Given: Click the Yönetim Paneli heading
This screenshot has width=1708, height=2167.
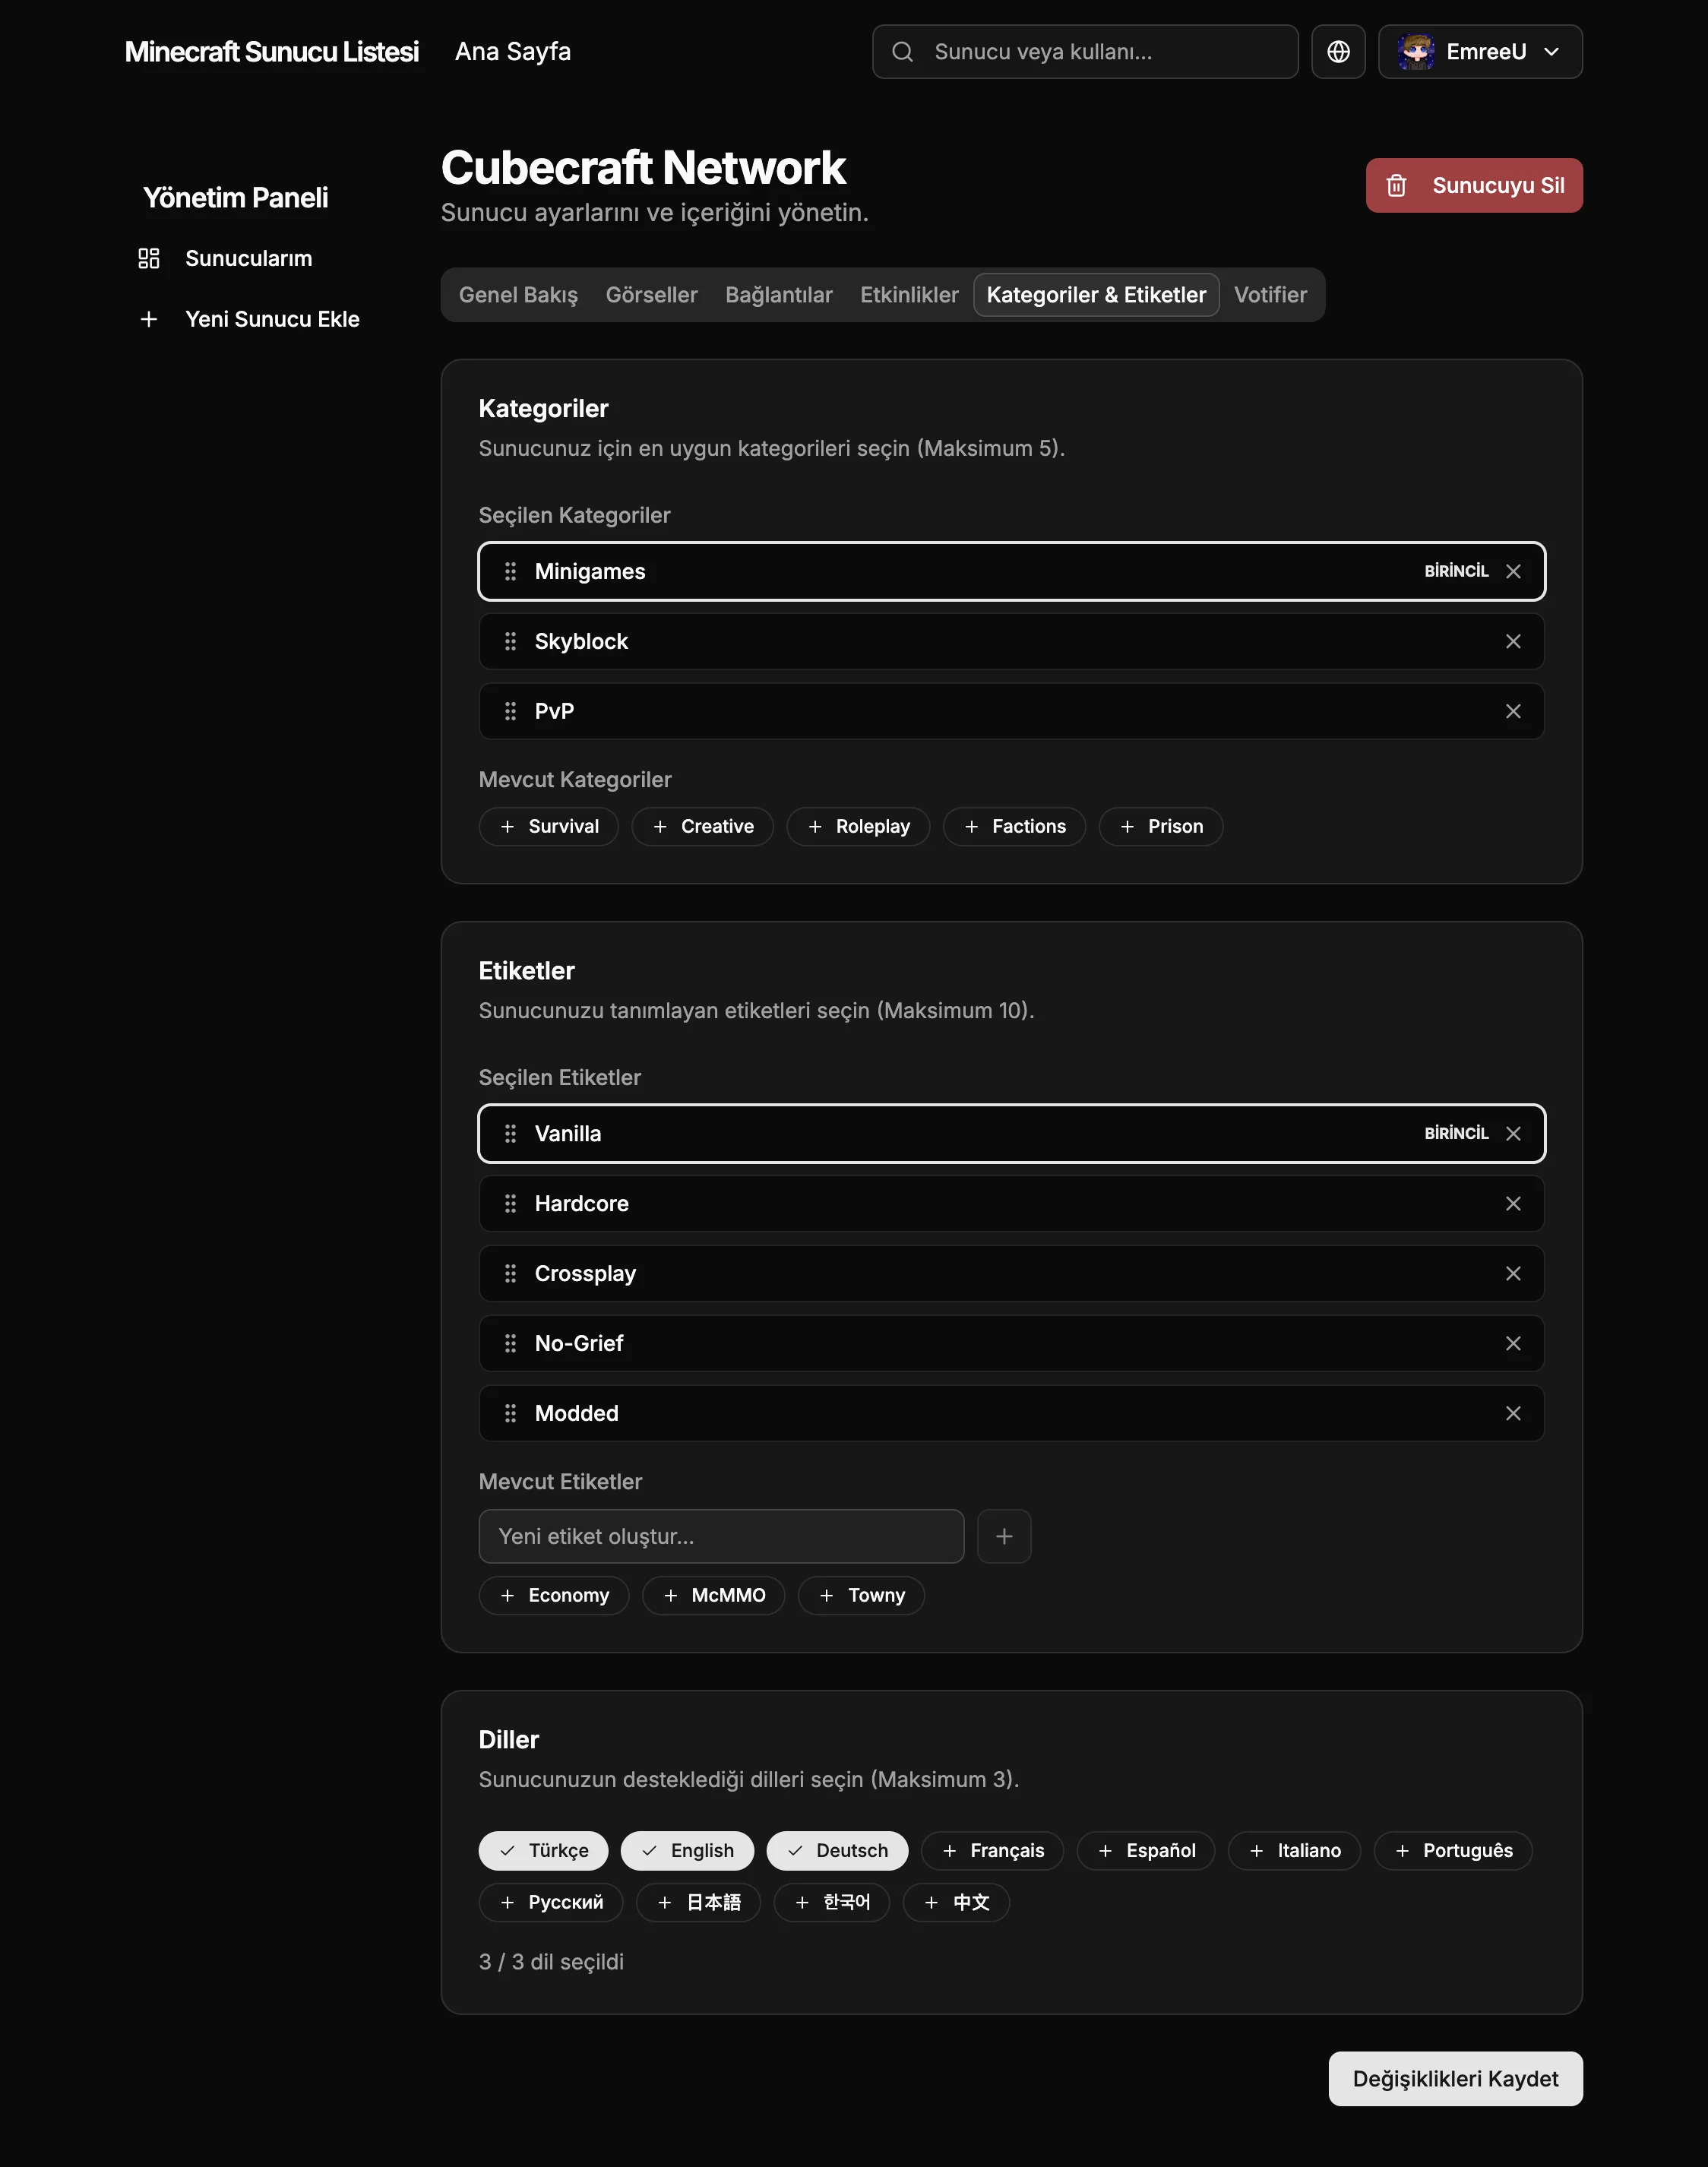Looking at the screenshot, I should pos(235,198).
